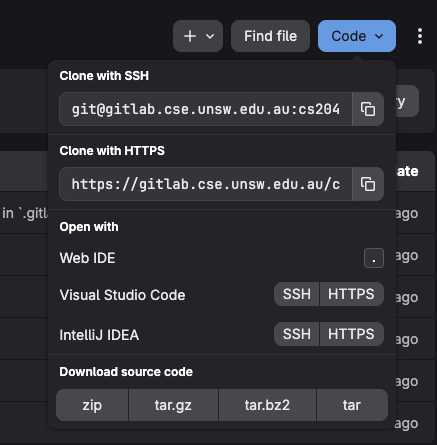Collapse the Code dropdown button
Viewport: 437px width, 445px height.
357,36
